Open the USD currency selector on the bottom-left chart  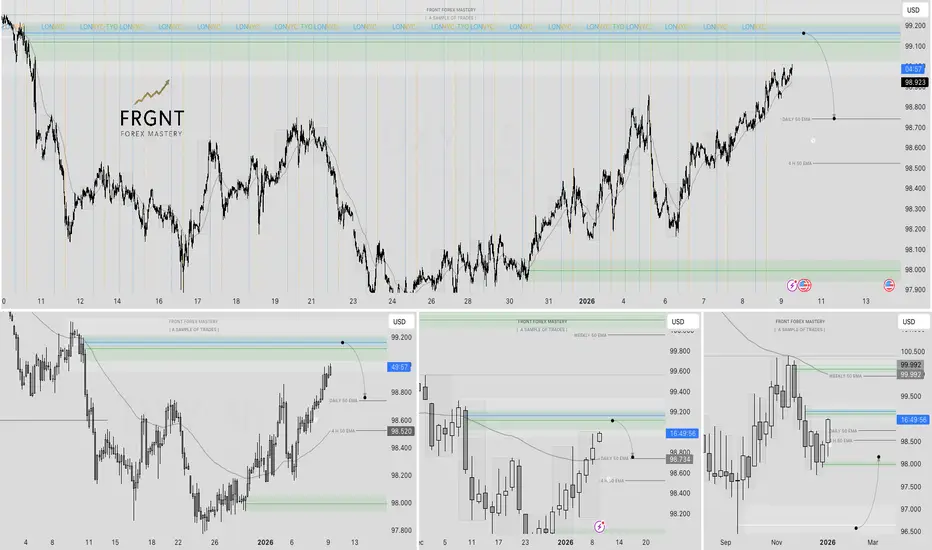tap(399, 322)
